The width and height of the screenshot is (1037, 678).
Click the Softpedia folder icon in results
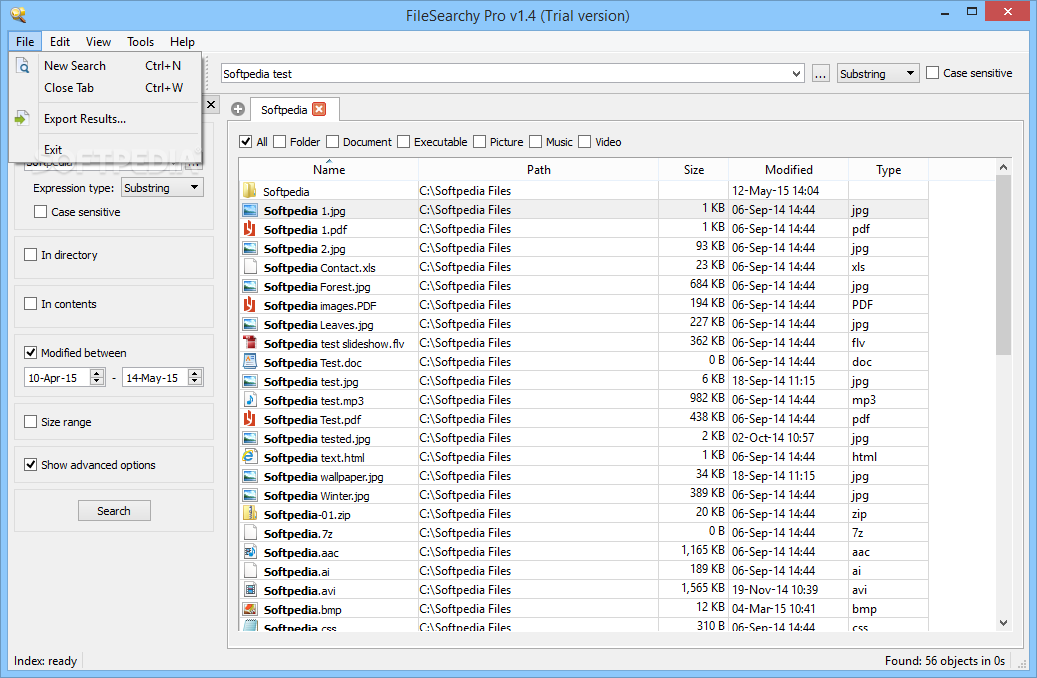(249, 191)
